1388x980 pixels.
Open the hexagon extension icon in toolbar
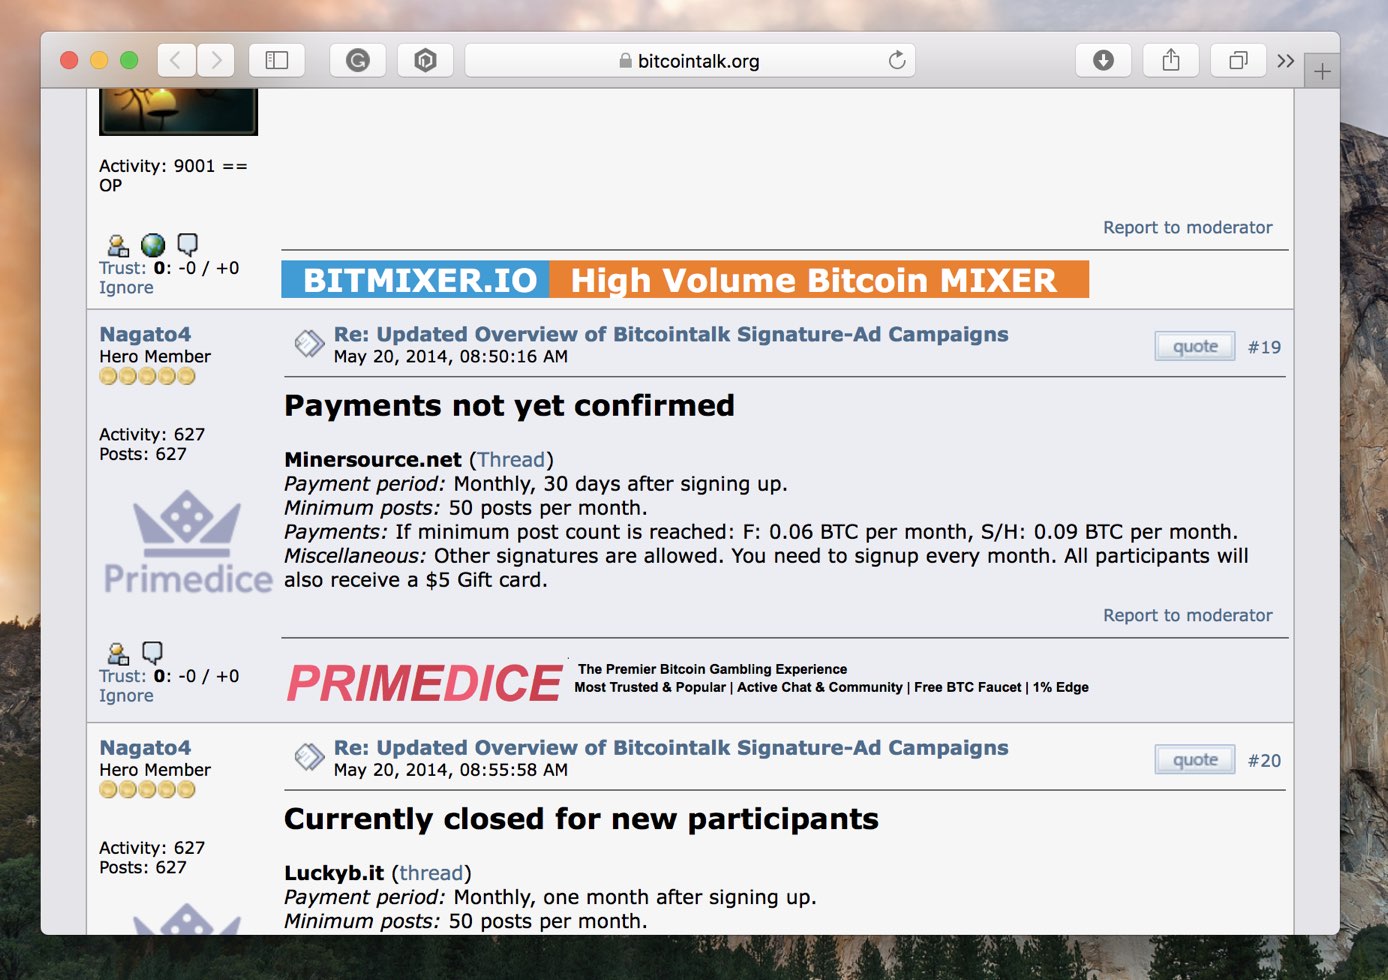pos(425,61)
